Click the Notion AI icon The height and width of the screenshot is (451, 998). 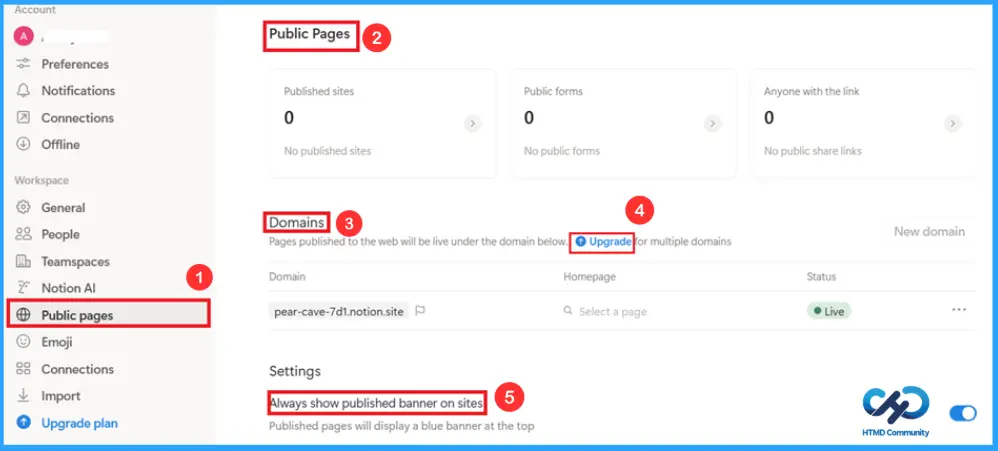pyautogui.click(x=24, y=288)
